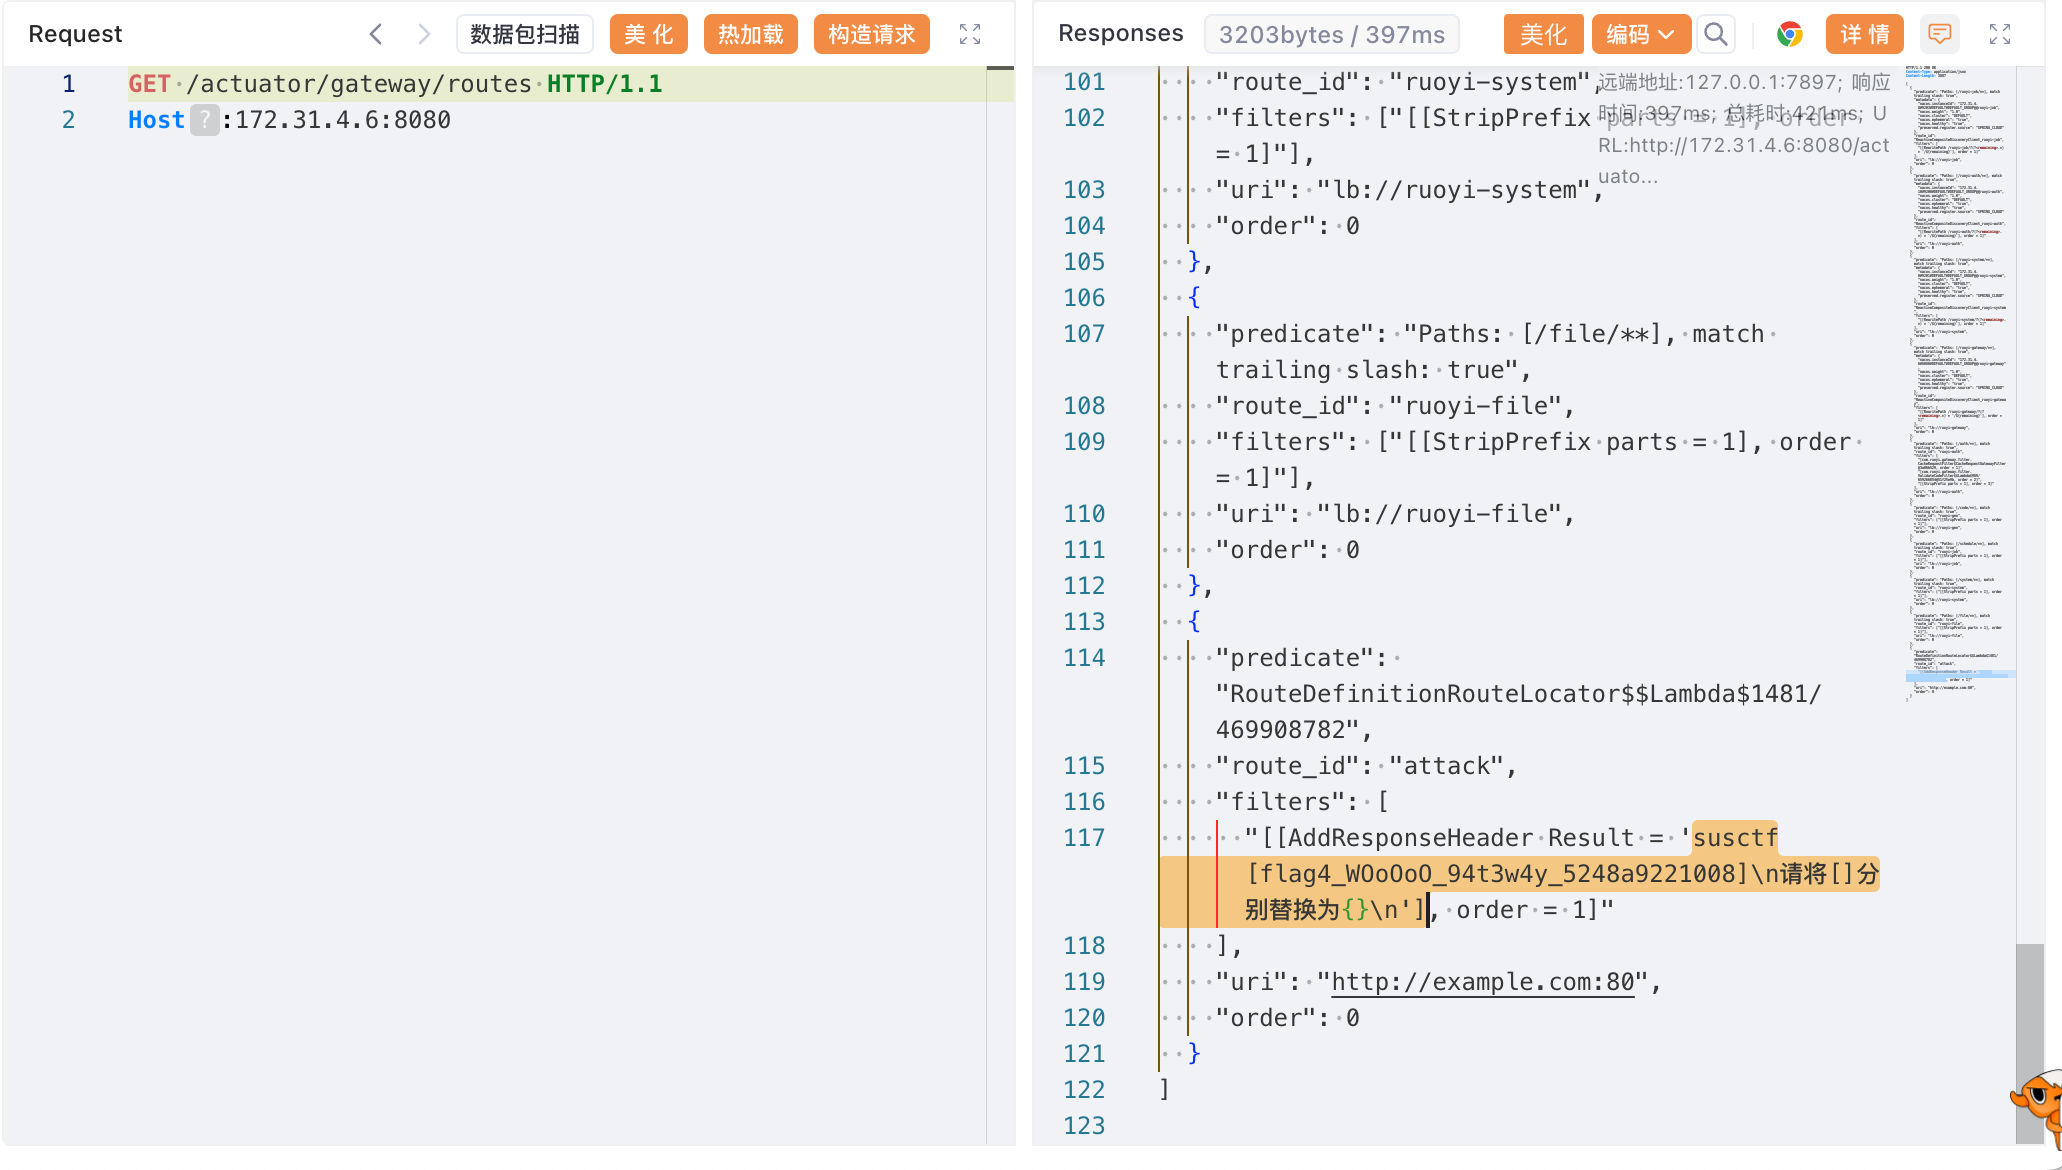The height and width of the screenshot is (1170, 2062).
Task: Click the response code minimap
Action: coord(1958,380)
